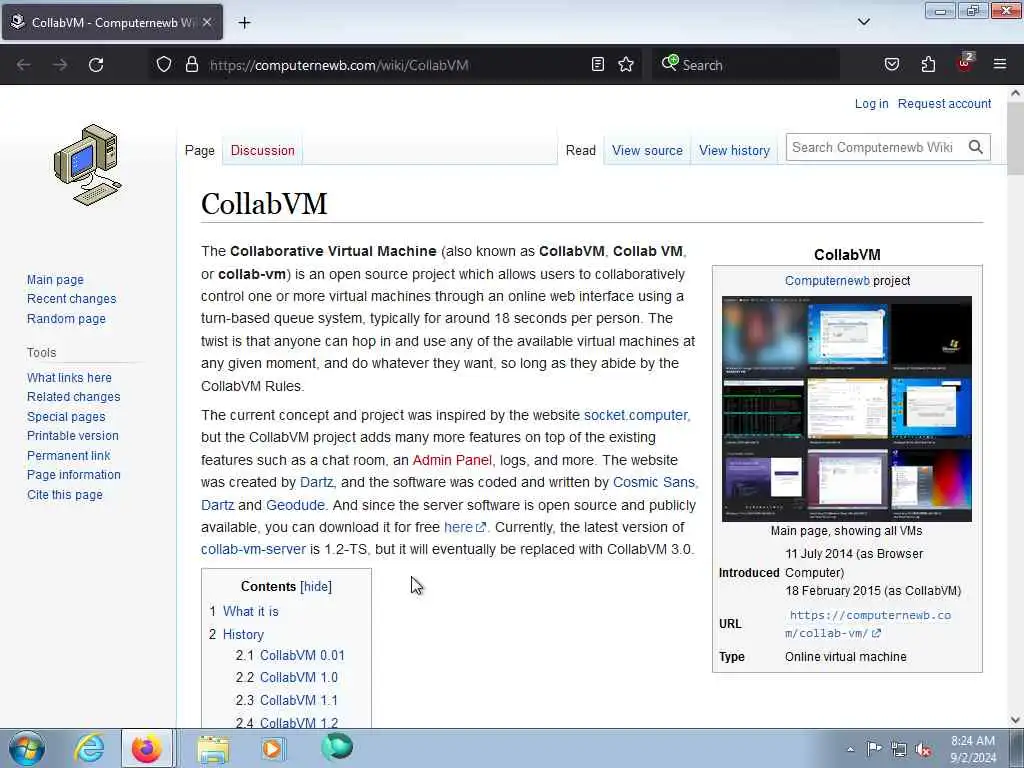Show hidden system tray icons

point(850,749)
